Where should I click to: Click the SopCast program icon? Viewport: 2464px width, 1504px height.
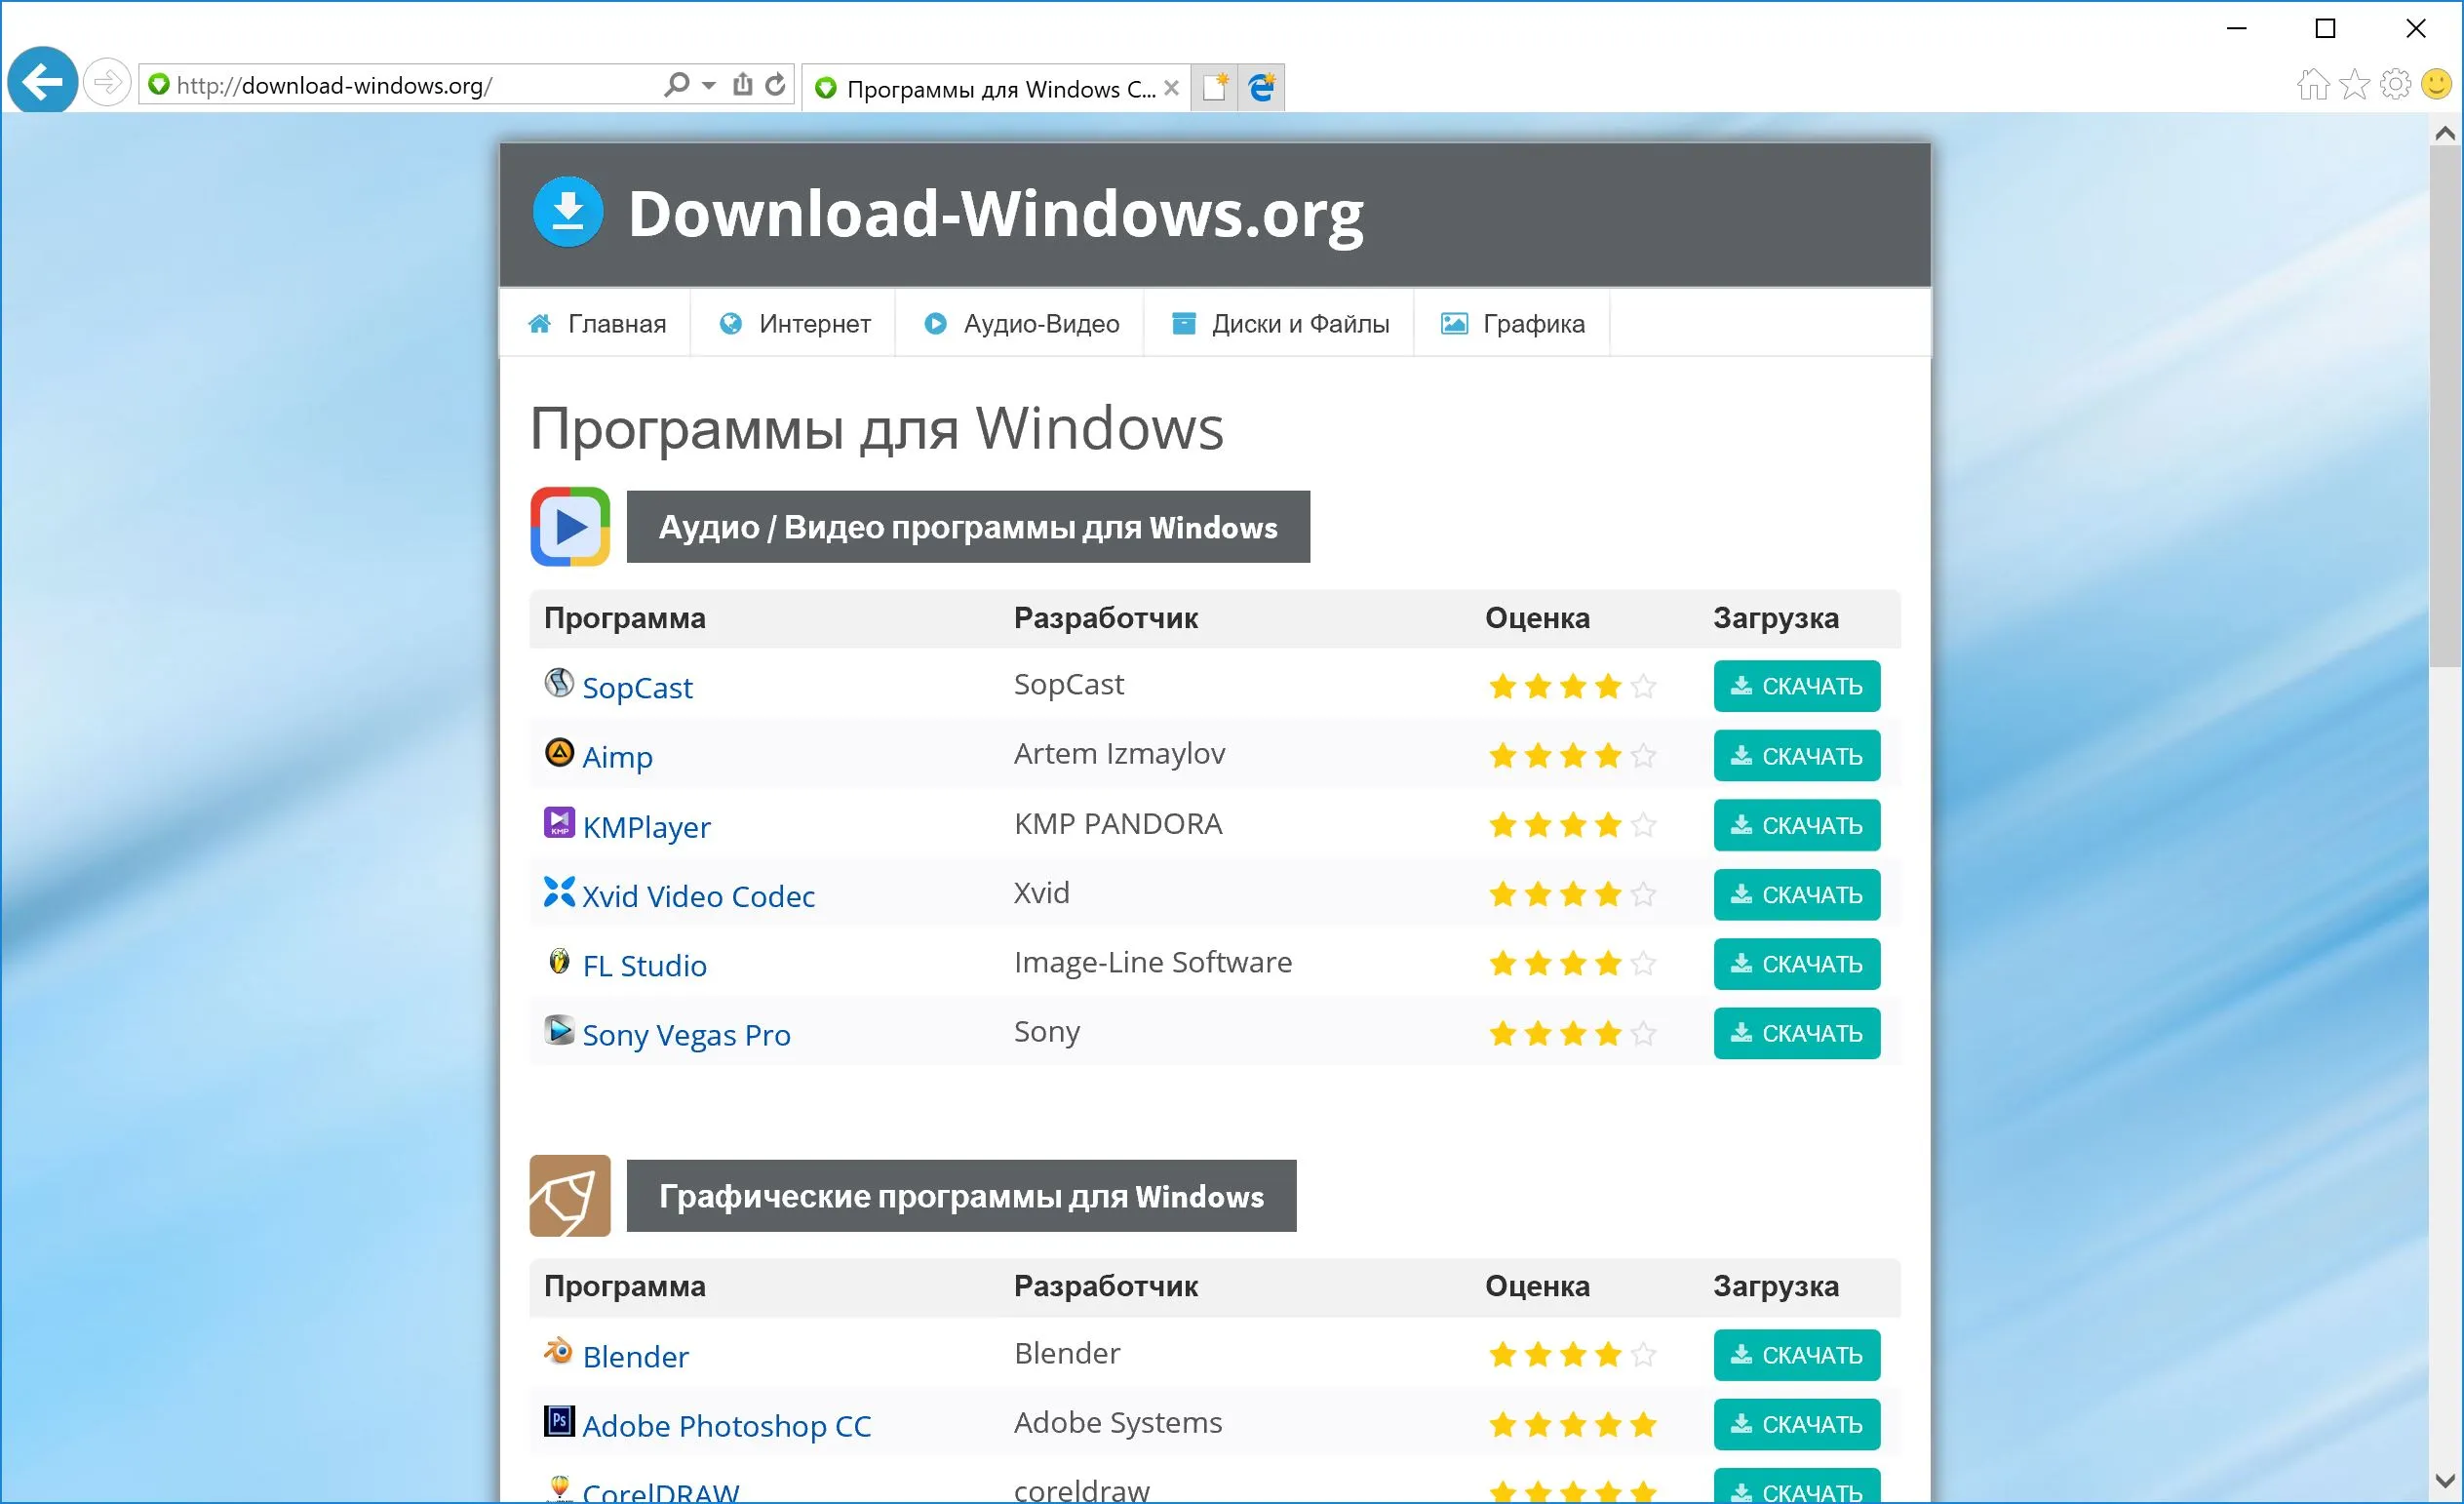coord(559,683)
